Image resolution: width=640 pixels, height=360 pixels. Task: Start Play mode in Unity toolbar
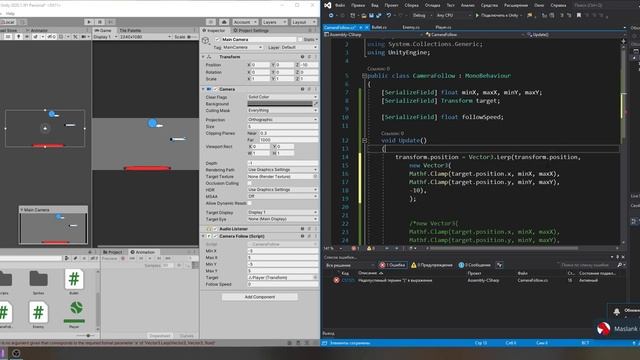[89, 22]
